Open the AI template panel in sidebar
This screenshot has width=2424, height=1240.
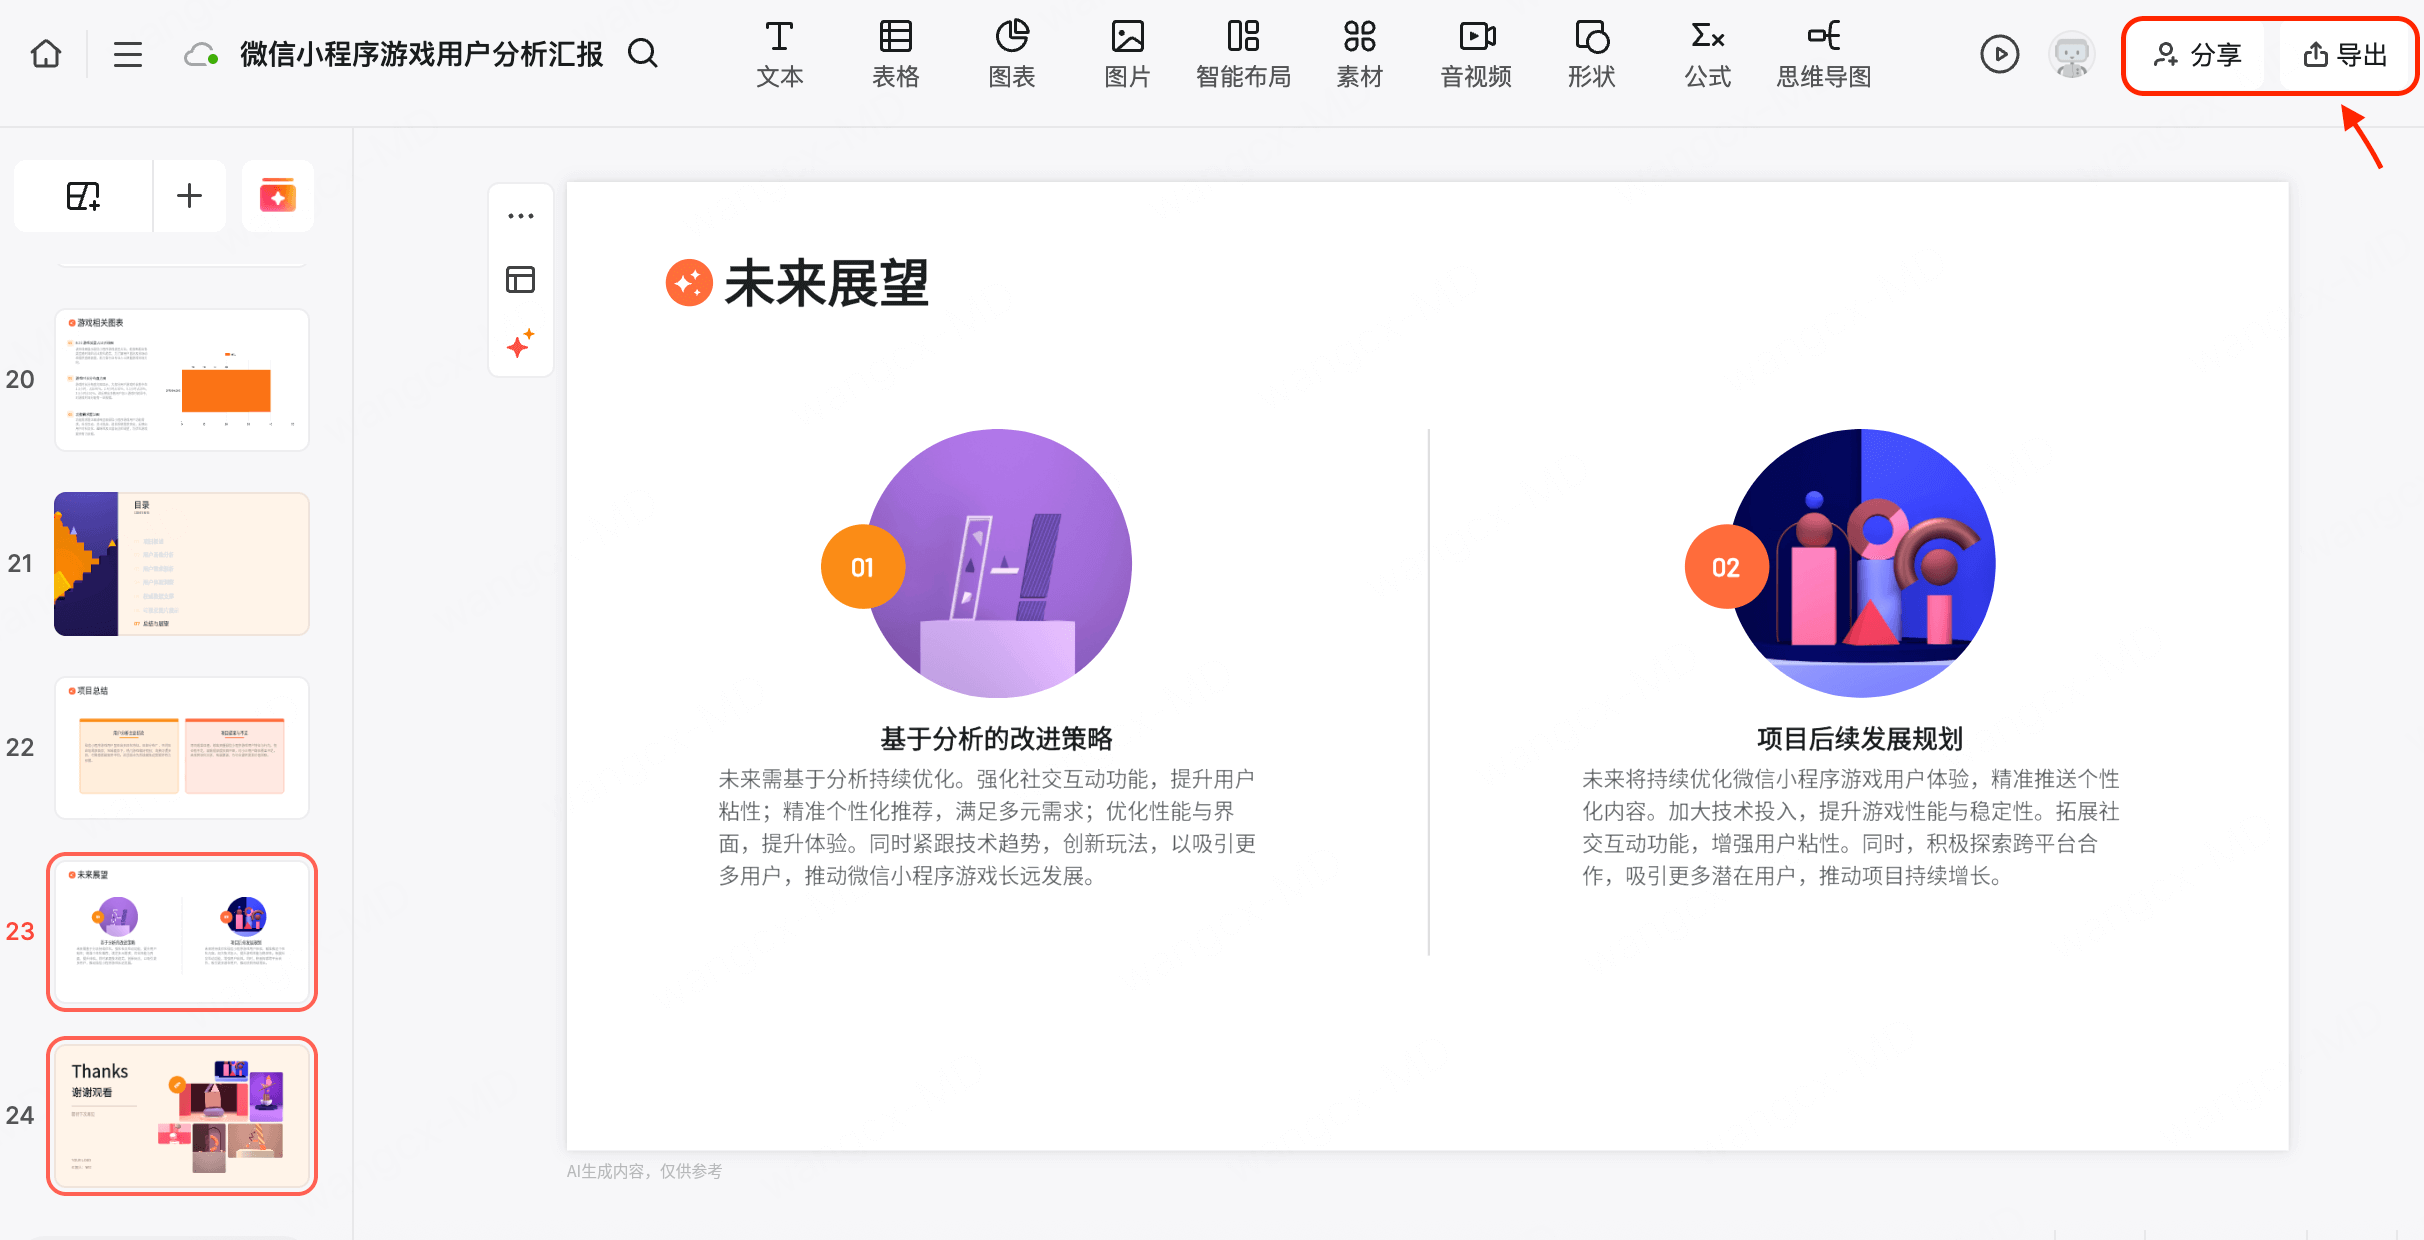(277, 195)
